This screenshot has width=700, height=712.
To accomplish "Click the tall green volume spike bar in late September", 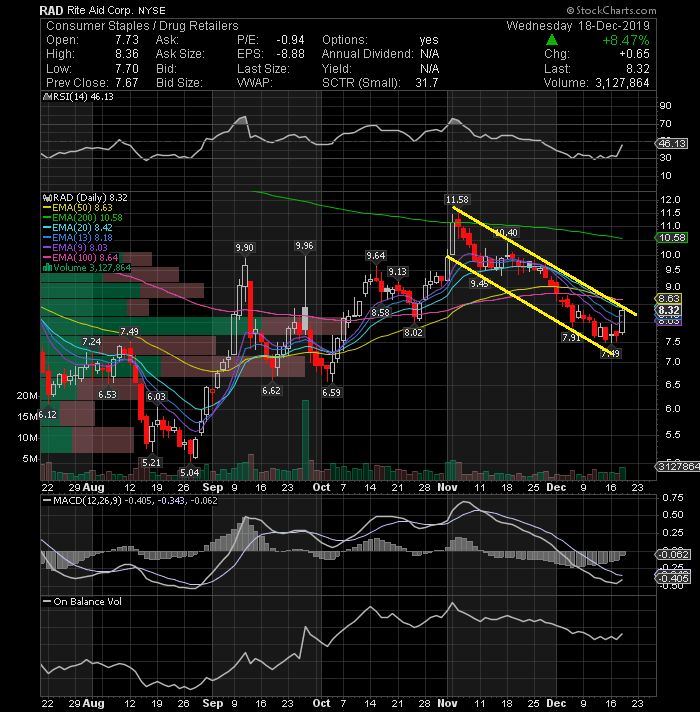I will [306, 440].
